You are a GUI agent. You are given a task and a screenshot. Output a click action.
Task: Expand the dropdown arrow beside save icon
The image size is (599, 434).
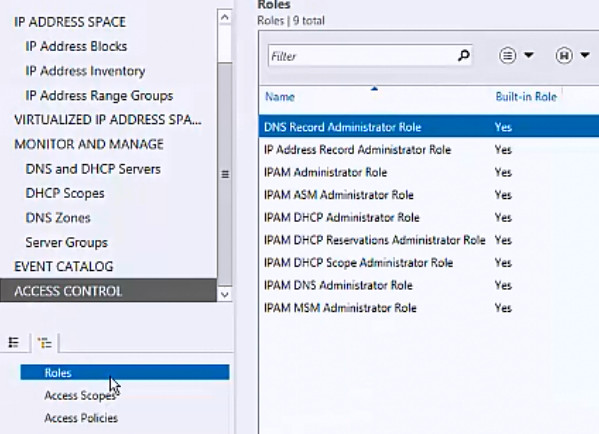[x=585, y=55]
